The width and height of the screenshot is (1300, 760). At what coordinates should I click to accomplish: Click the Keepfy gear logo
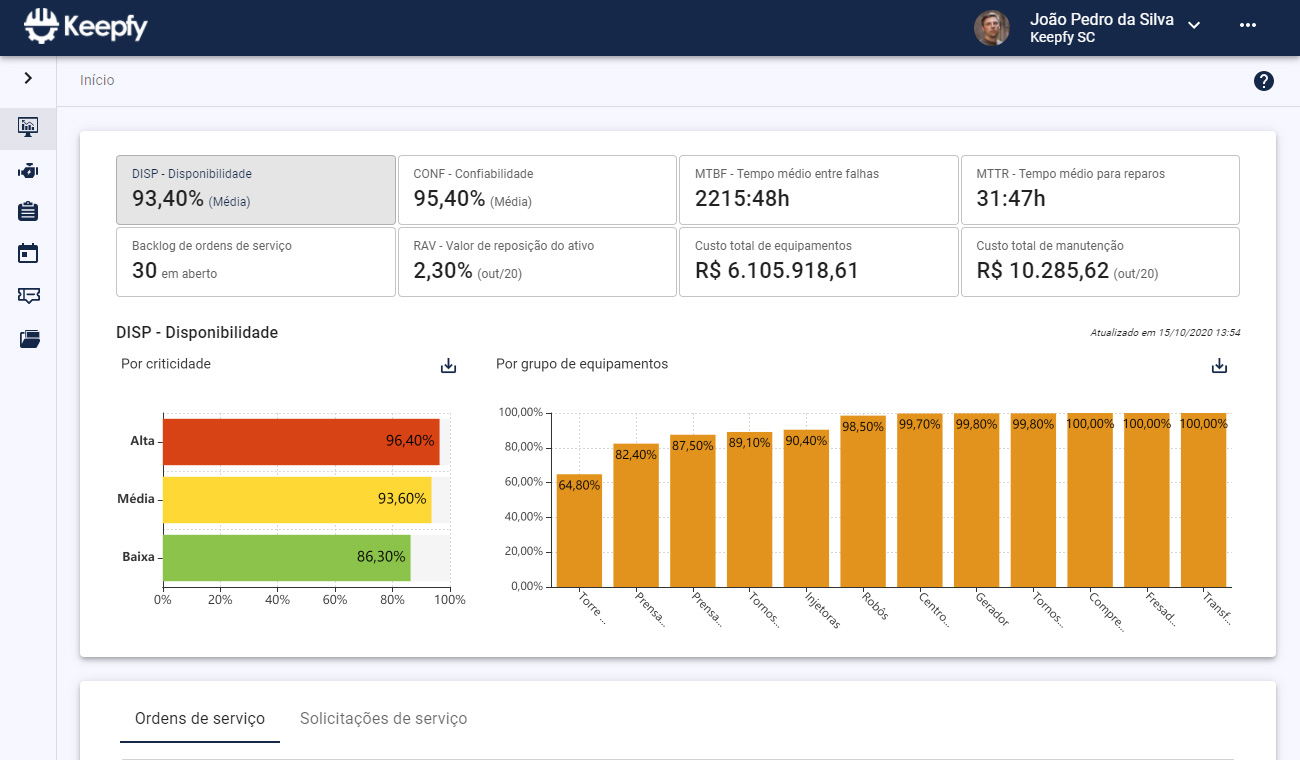(x=40, y=25)
